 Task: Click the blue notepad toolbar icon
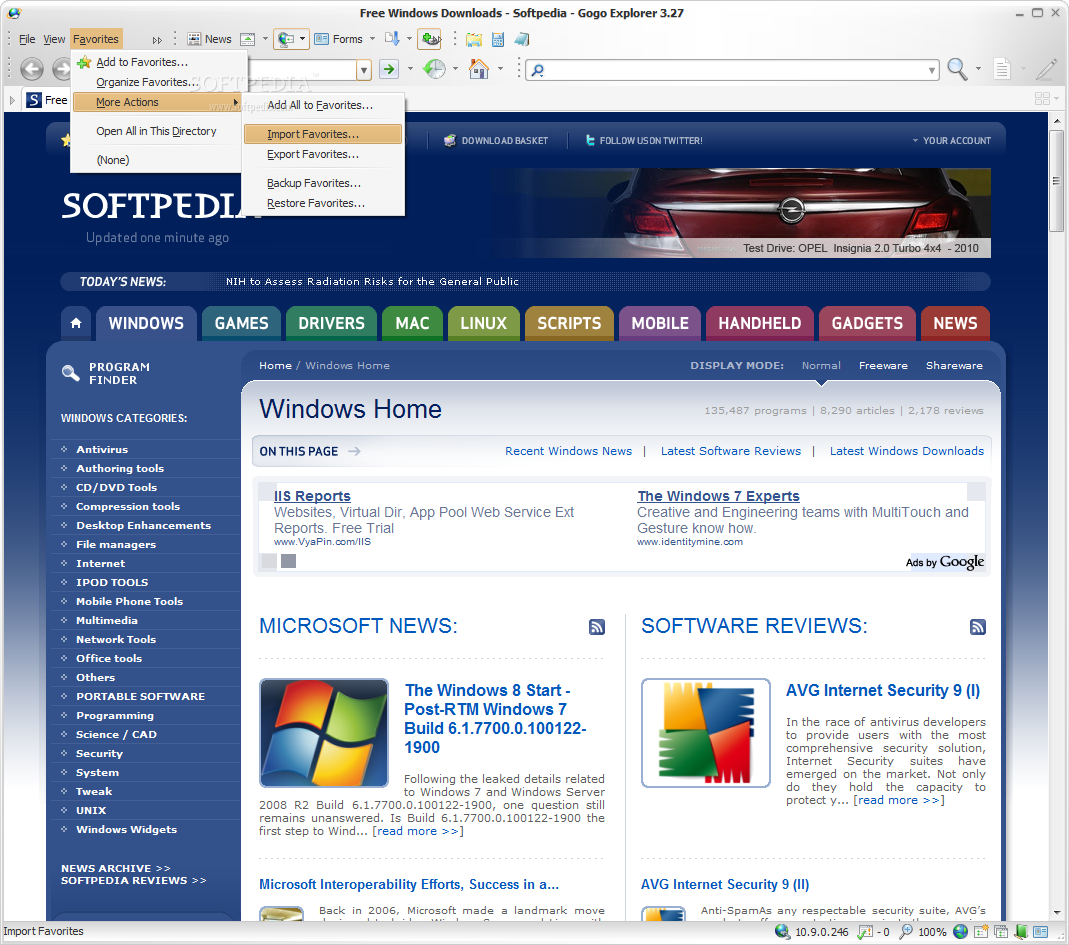point(522,40)
